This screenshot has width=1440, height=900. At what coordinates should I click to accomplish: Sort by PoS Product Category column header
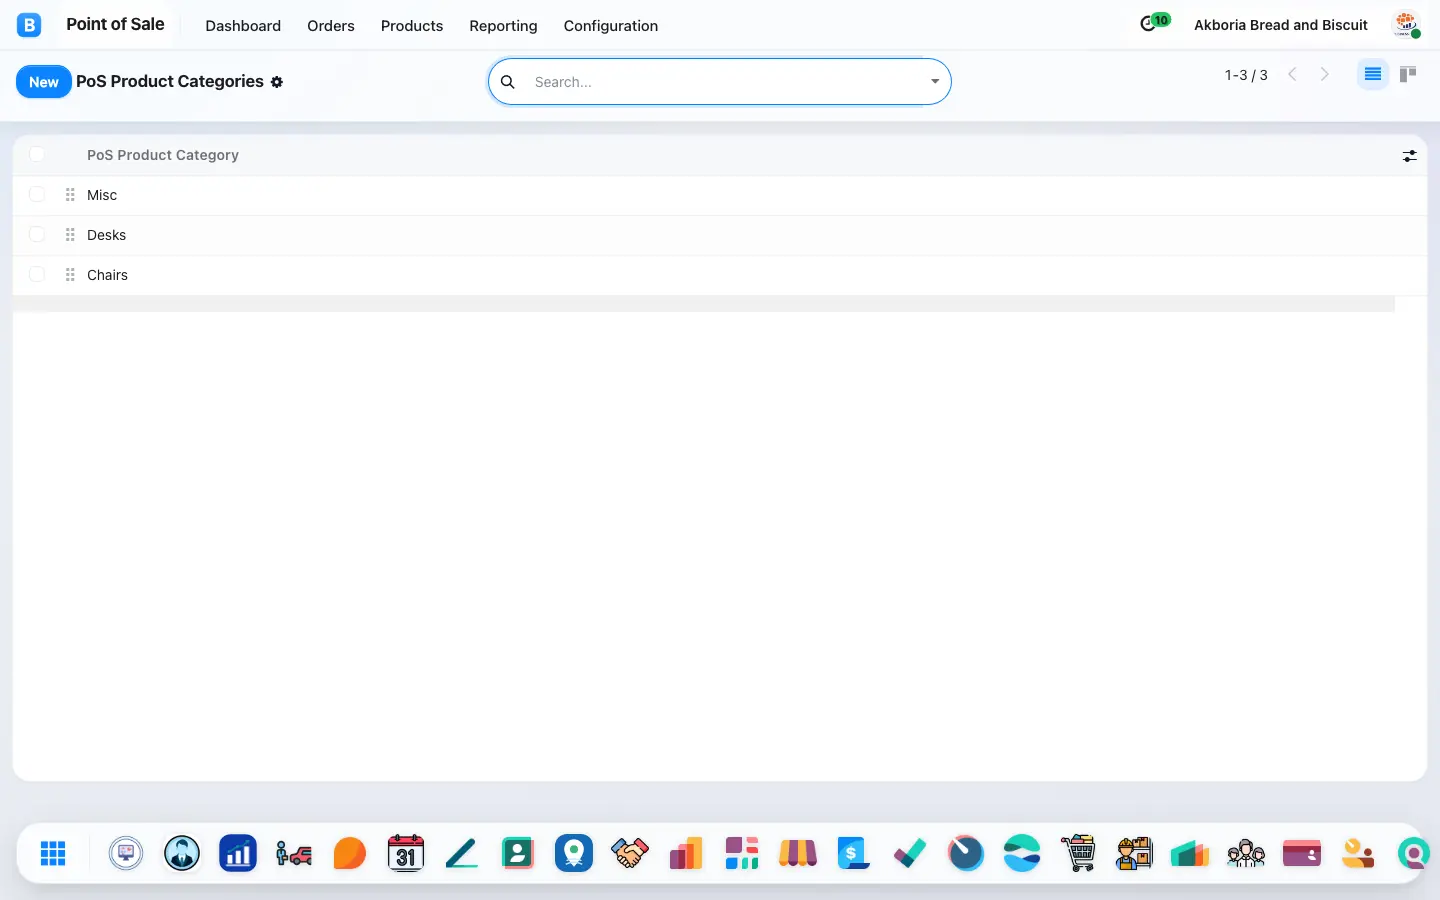tap(163, 155)
